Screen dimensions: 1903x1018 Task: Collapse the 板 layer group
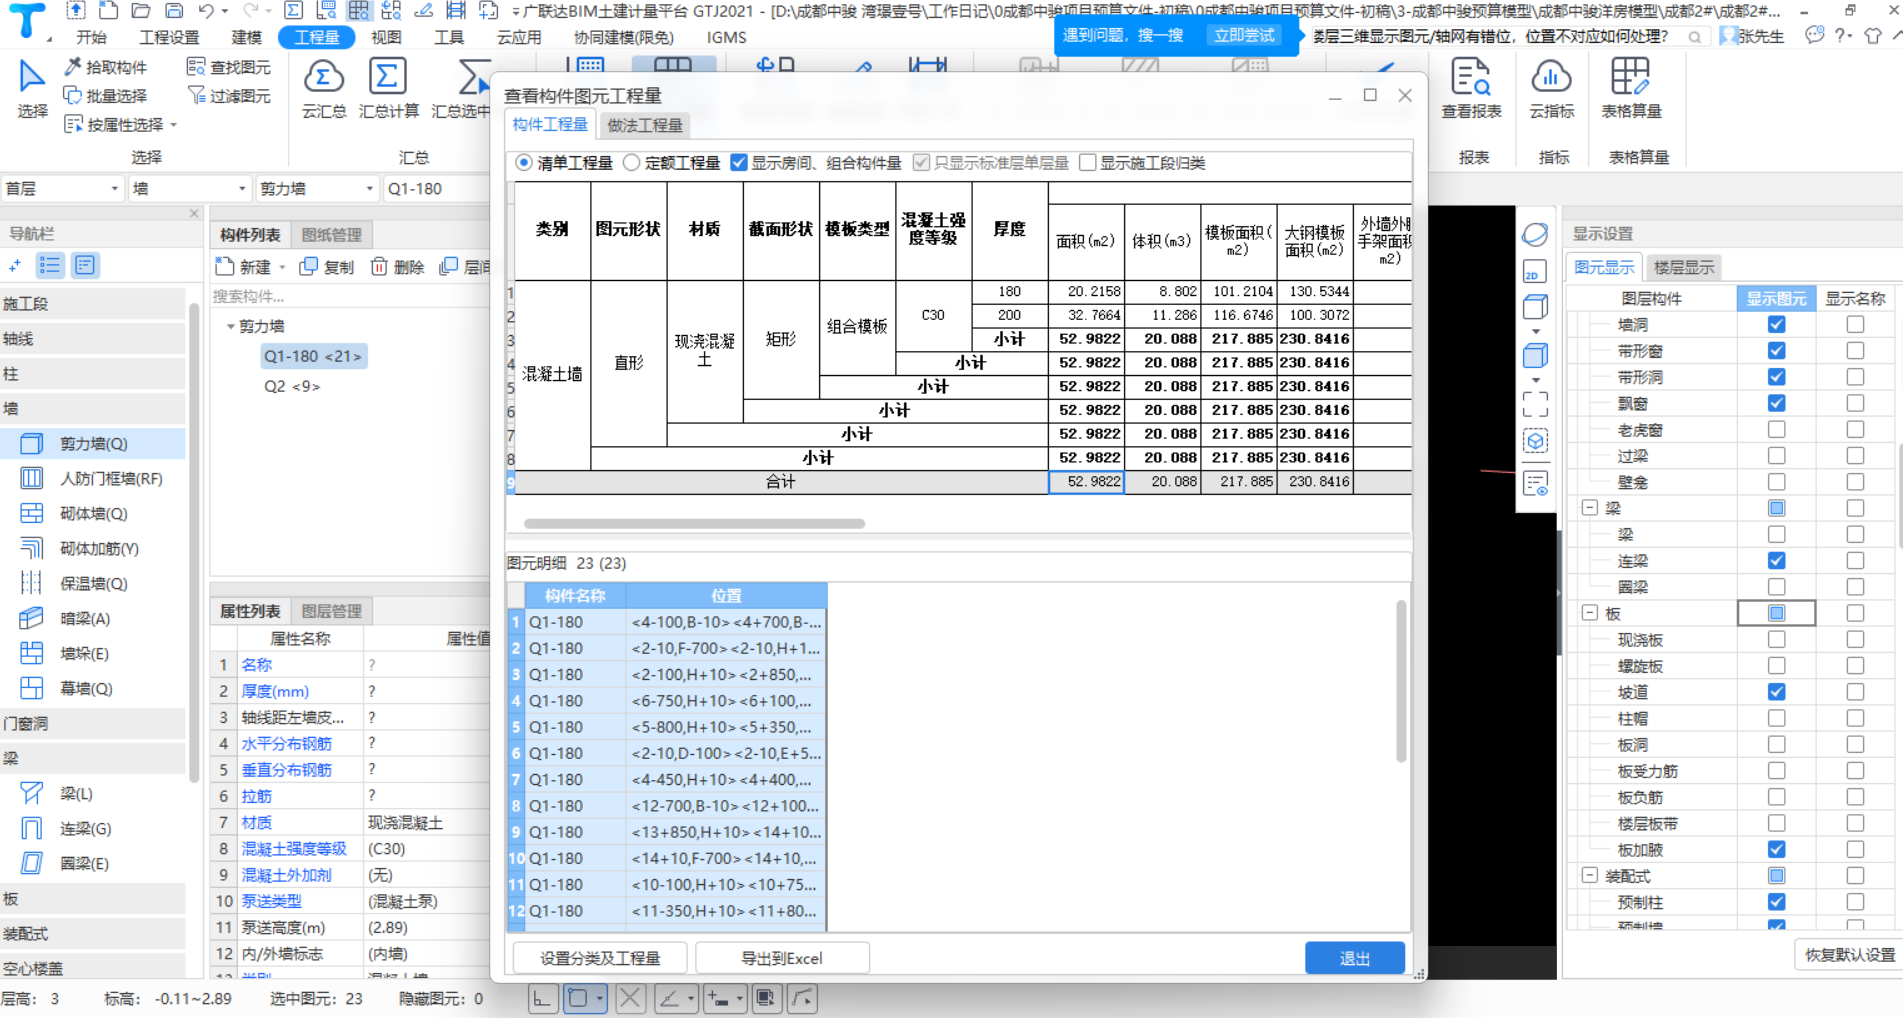[x=1589, y=613]
